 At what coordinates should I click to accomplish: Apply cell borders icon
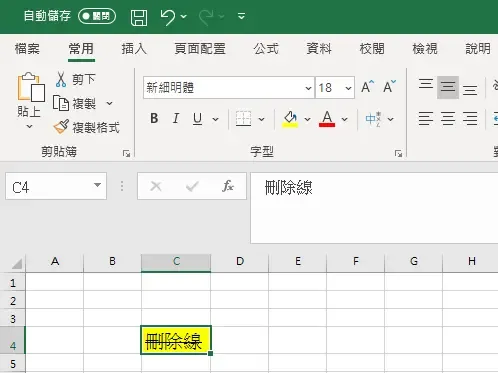click(x=243, y=119)
